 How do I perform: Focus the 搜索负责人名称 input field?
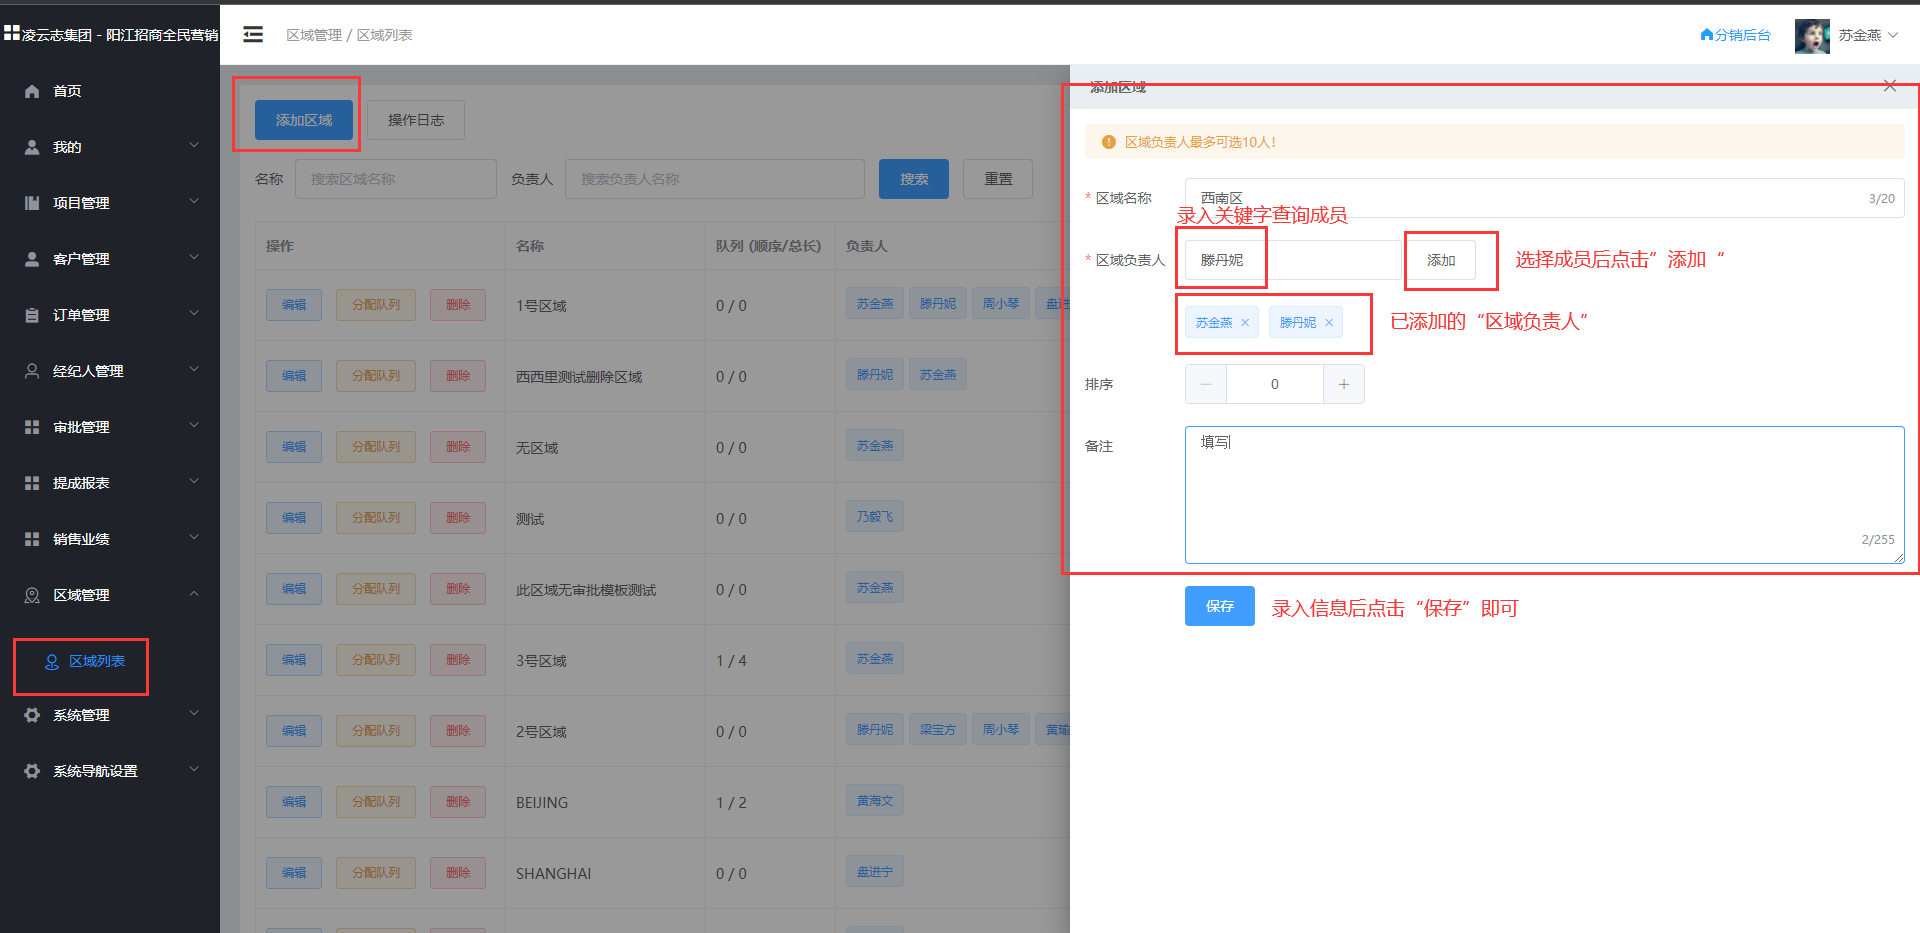715,179
